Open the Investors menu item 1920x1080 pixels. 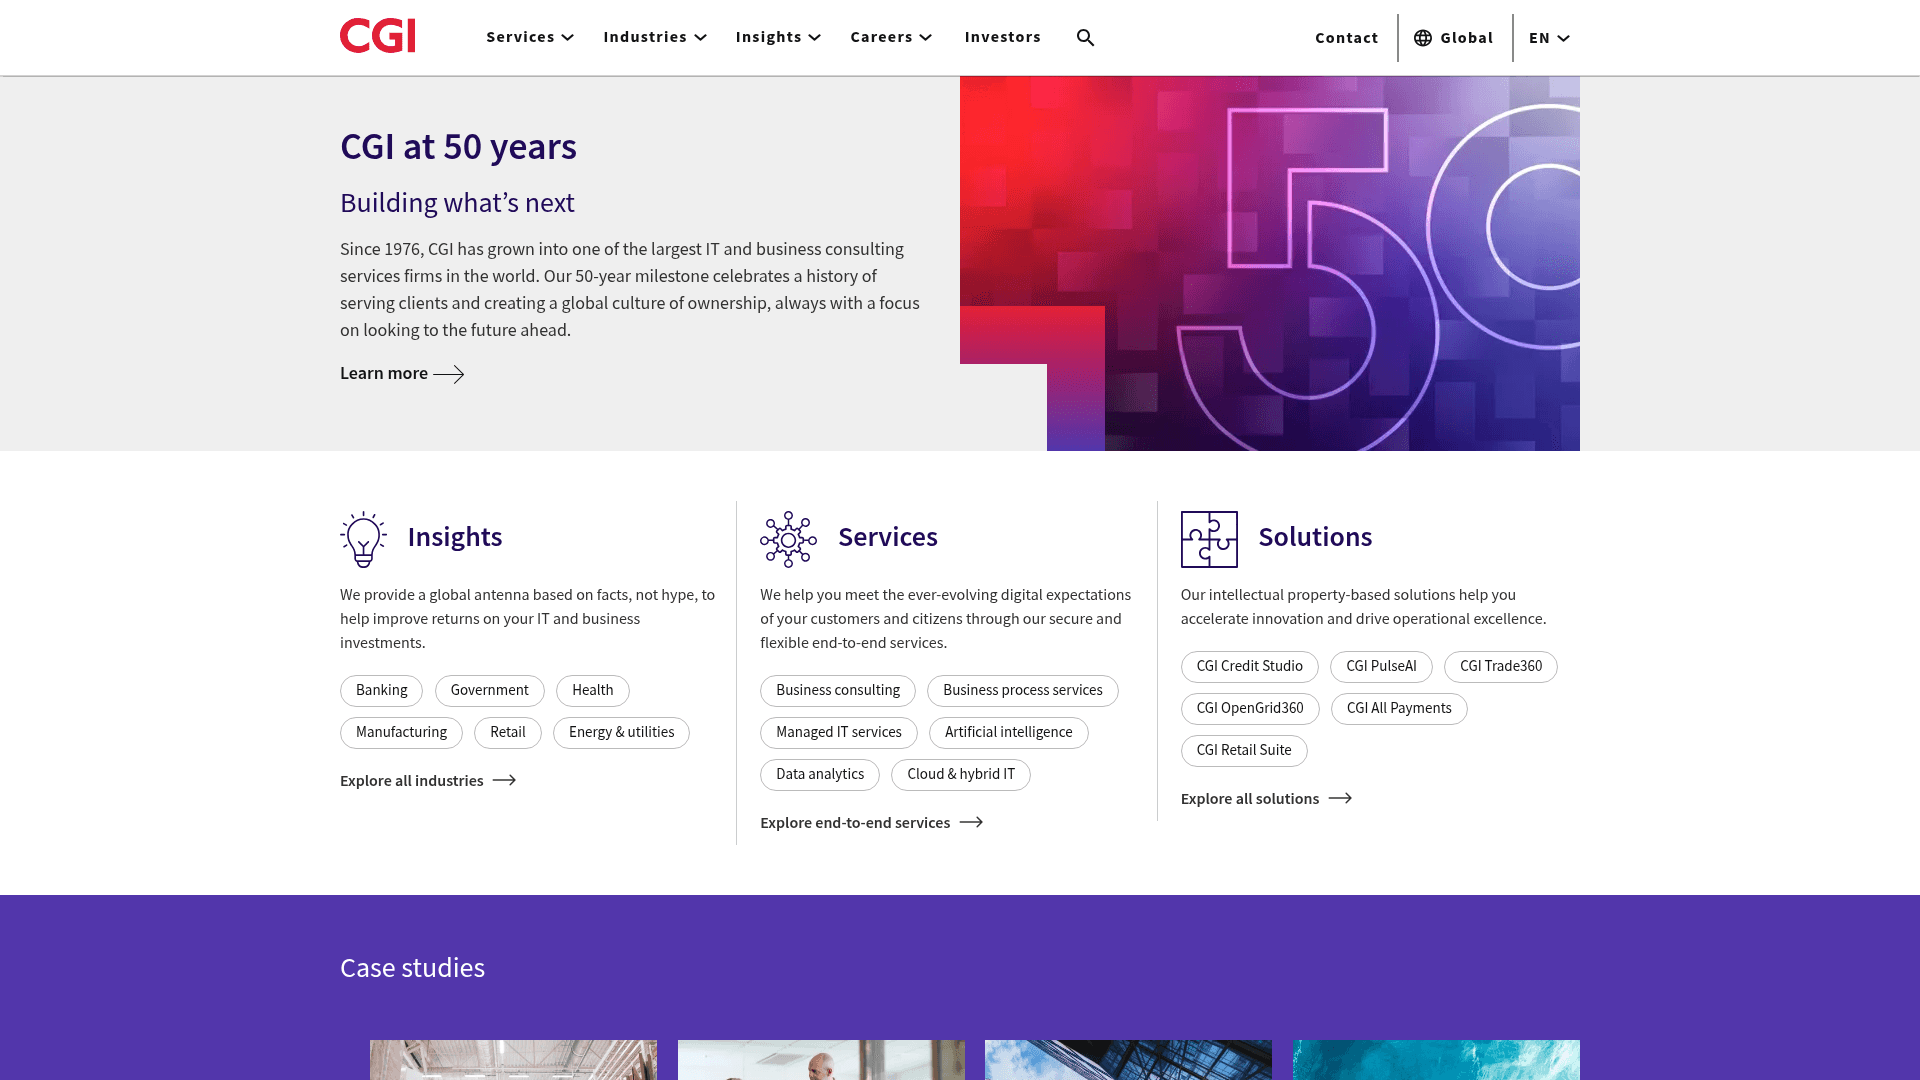pos(1003,37)
